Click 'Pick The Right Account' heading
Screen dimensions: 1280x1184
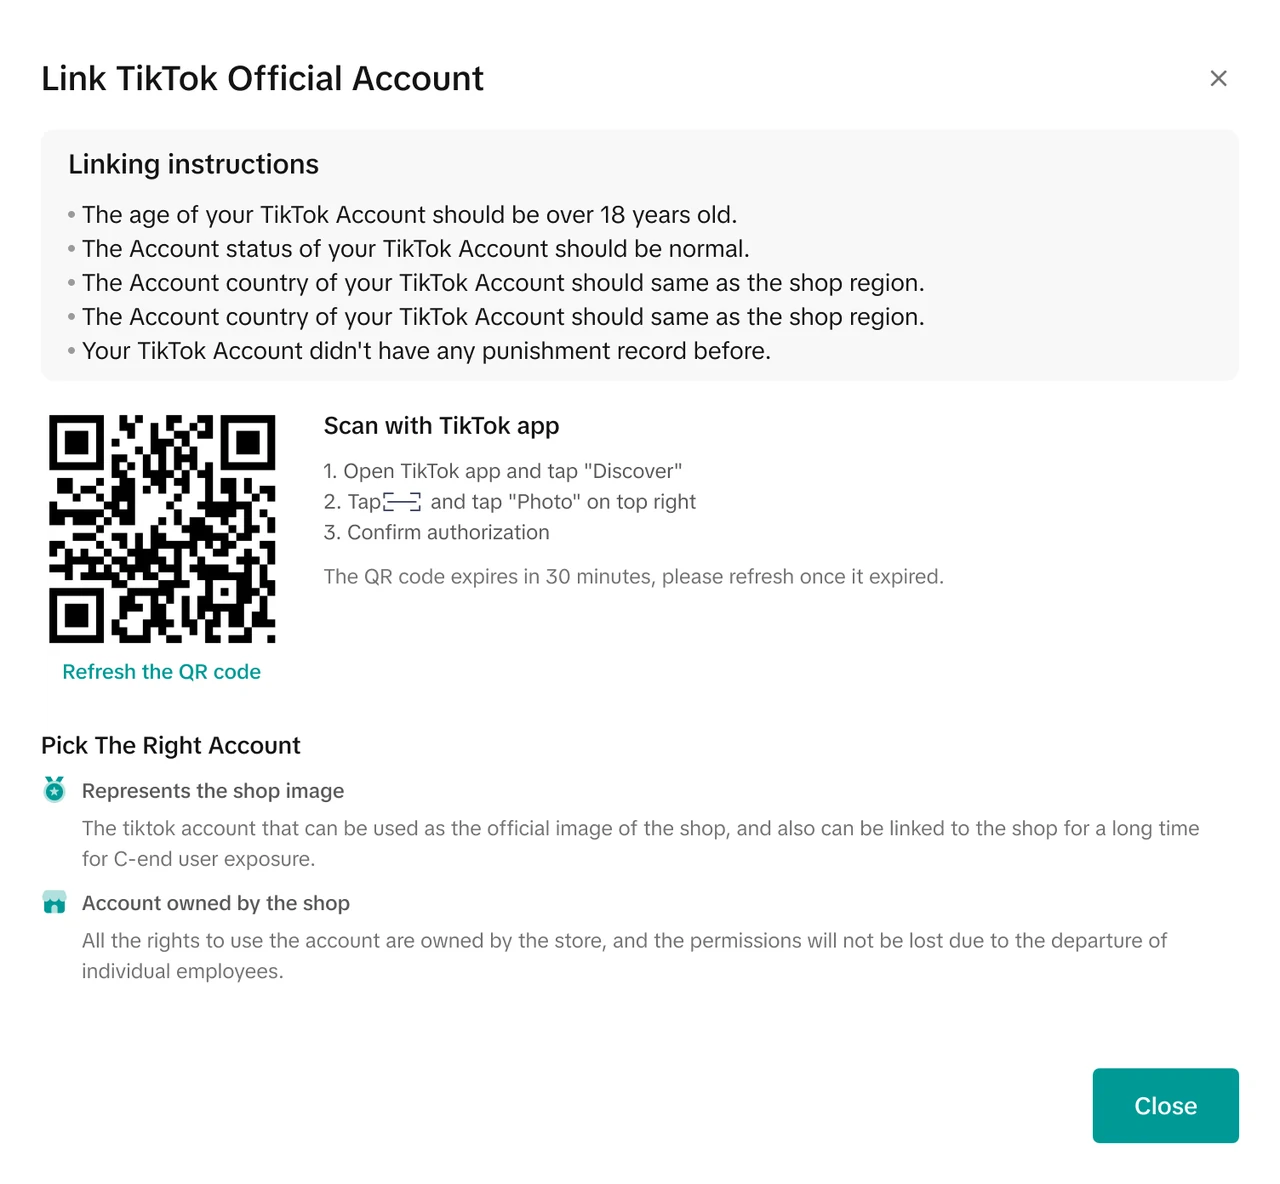tap(170, 745)
